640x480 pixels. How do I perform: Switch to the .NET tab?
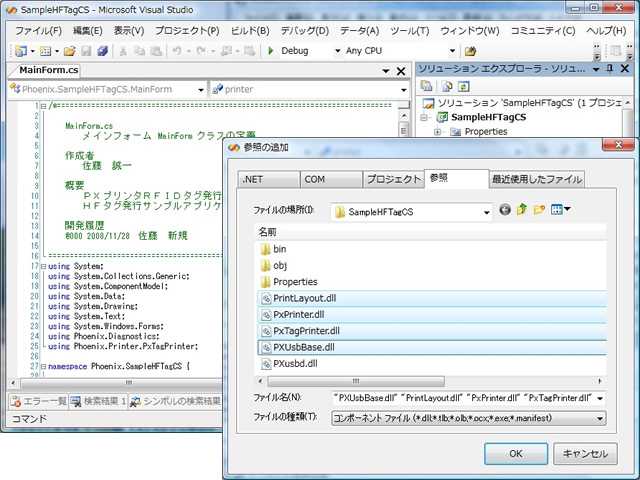pyautogui.click(x=269, y=179)
